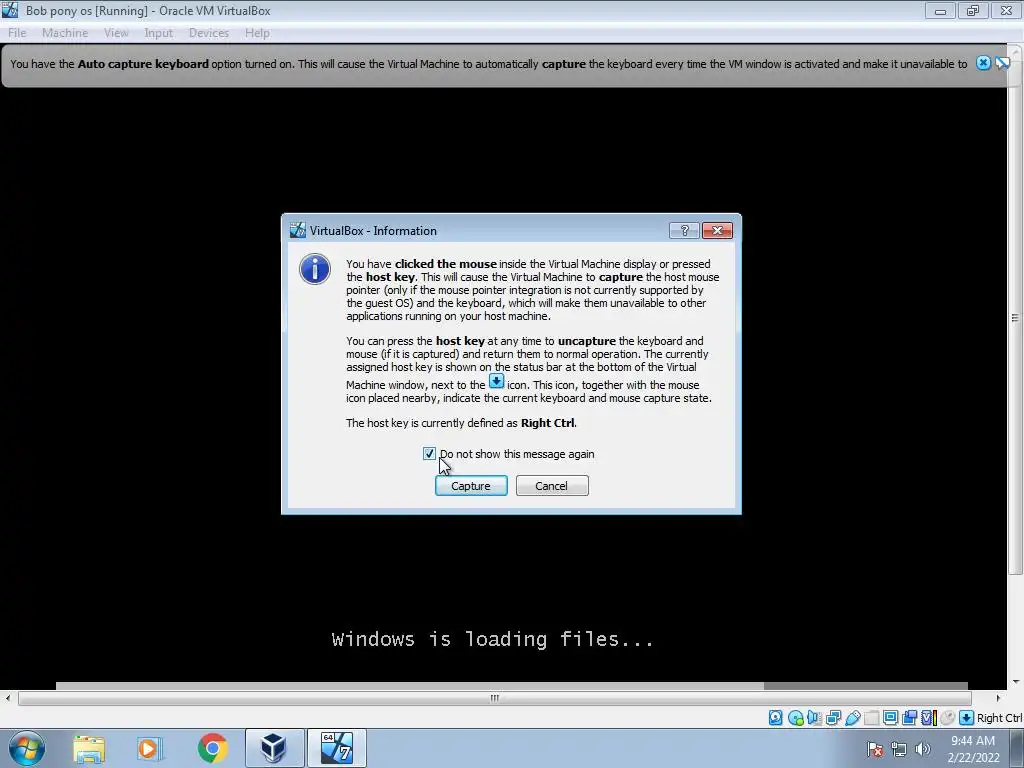Viewport: 1024px width, 768px height.
Task: Click the Action Center flag tray icon
Action: click(875, 749)
